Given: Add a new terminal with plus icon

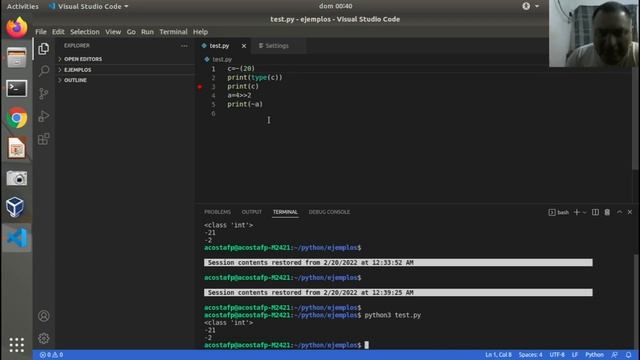Looking at the screenshot, I should coord(576,212).
